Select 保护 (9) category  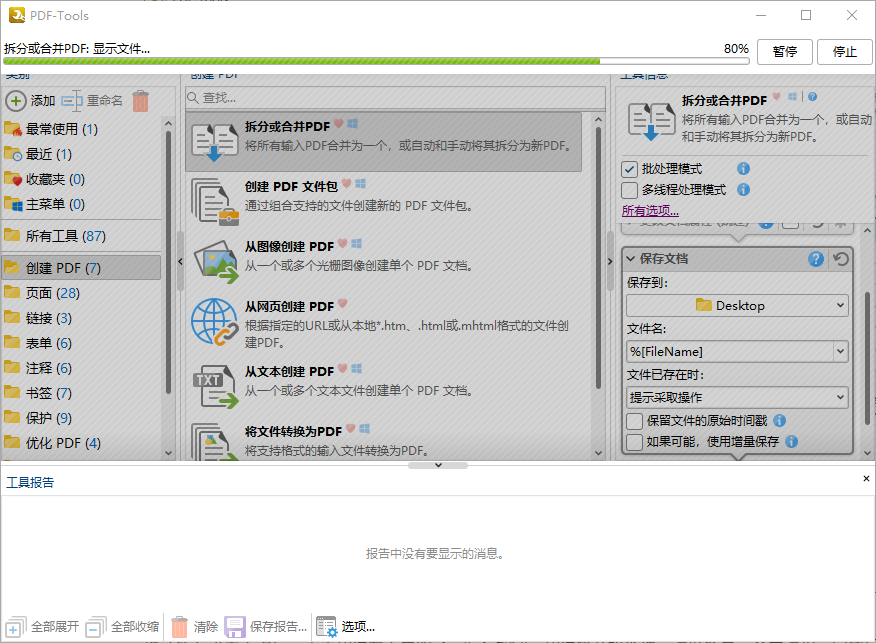[82, 418]
